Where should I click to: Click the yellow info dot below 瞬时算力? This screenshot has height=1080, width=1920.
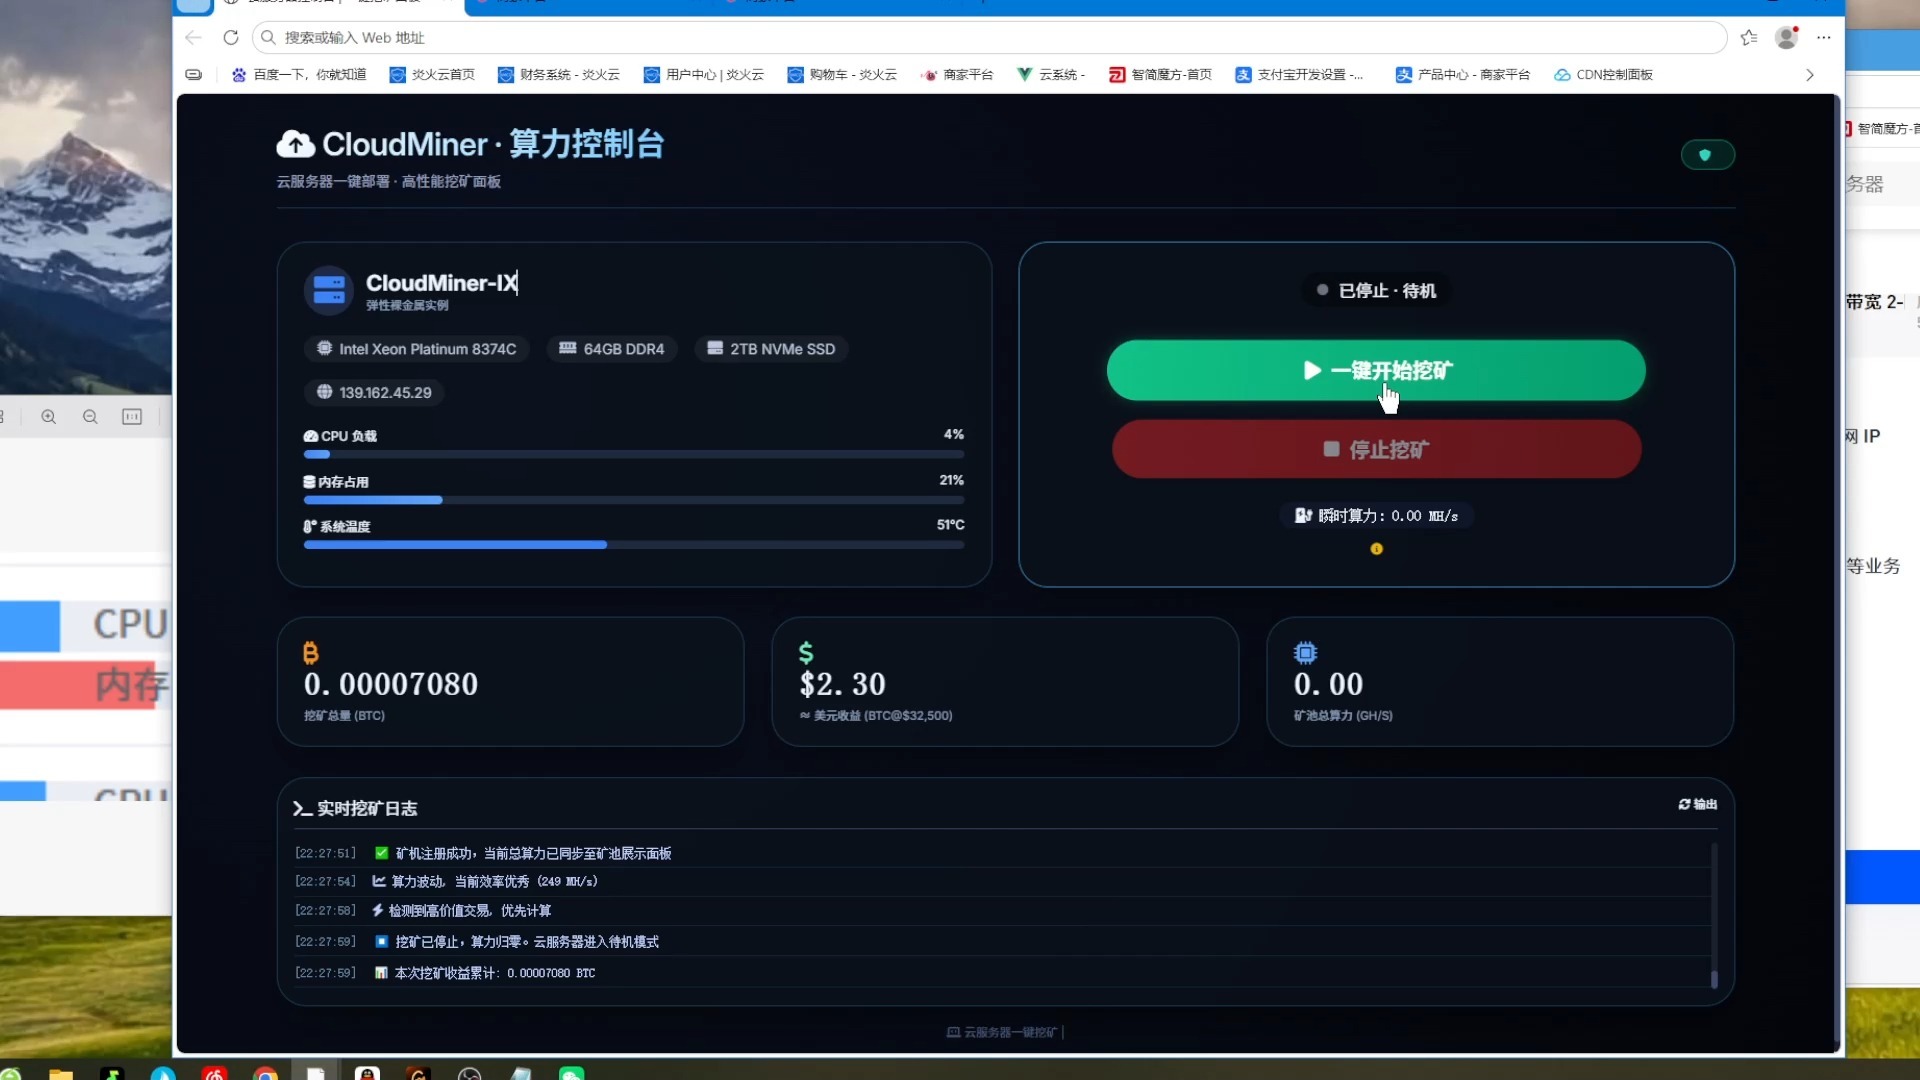1376,549
